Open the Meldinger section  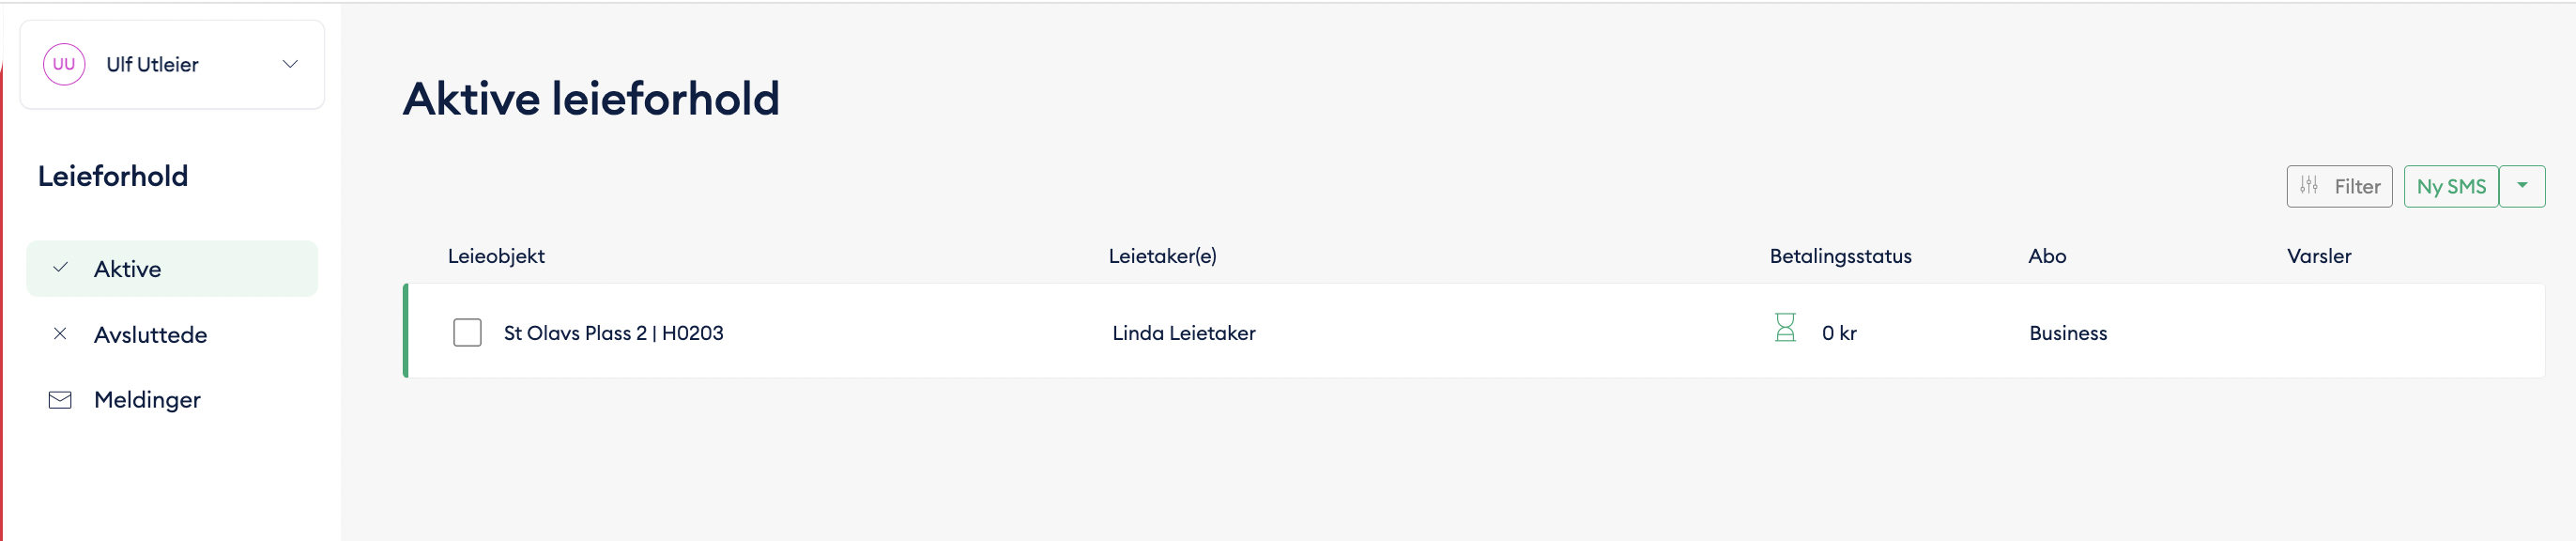pos(146,399)
